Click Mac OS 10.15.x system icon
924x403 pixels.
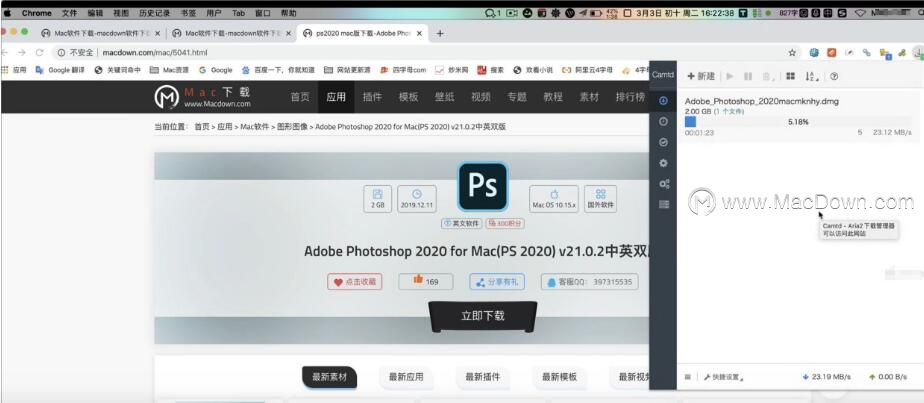553,199
